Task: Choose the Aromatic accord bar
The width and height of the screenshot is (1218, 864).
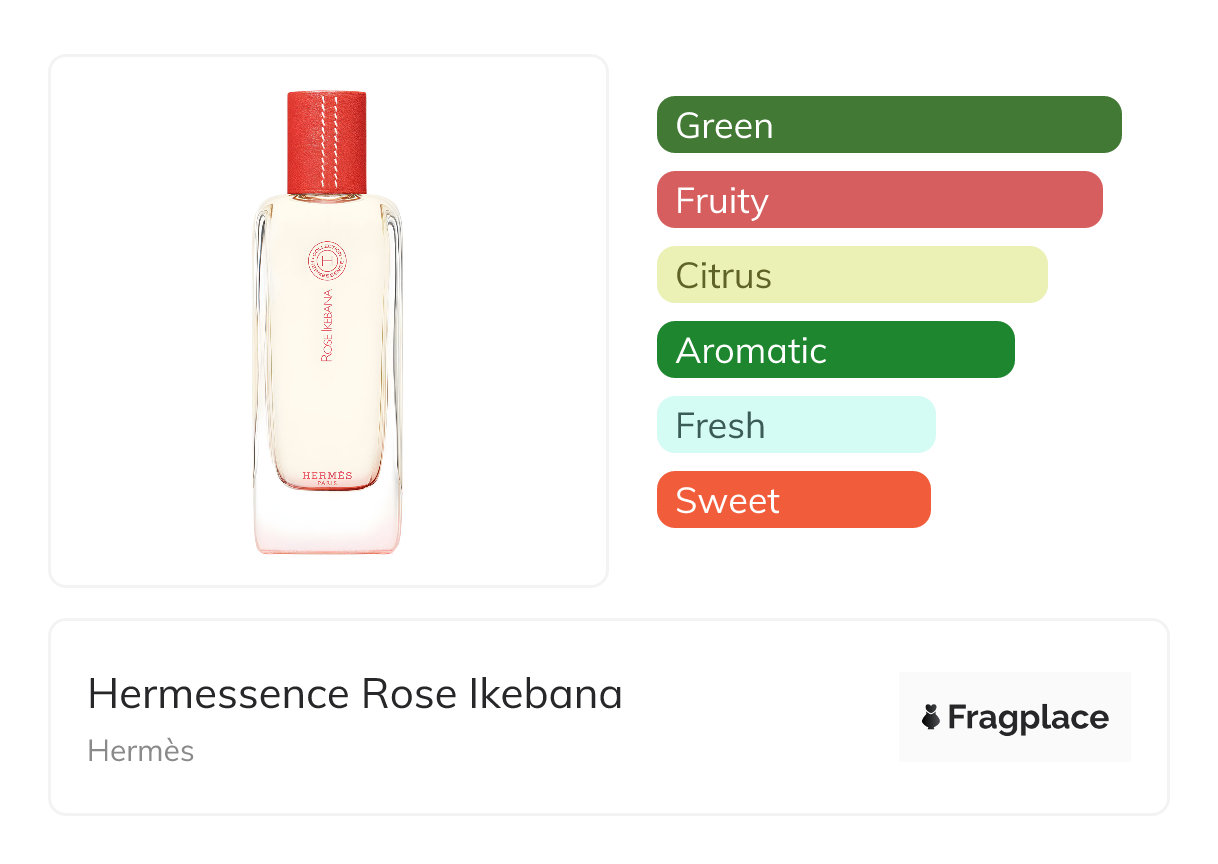Action: pyautogui.click(x=835, y=350)
